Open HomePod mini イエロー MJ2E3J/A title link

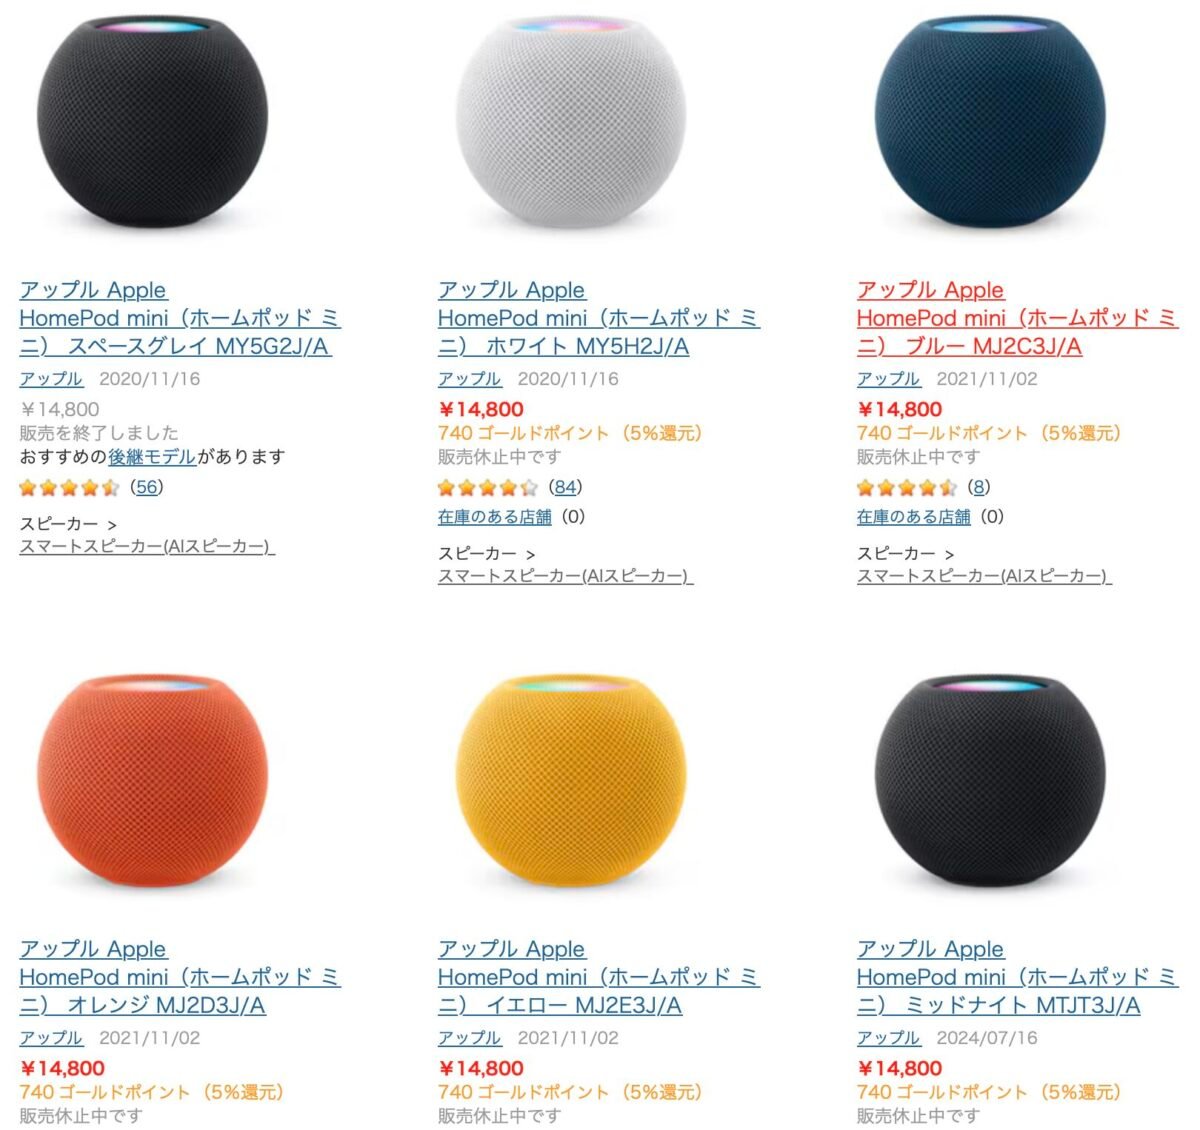pos(599,977)
